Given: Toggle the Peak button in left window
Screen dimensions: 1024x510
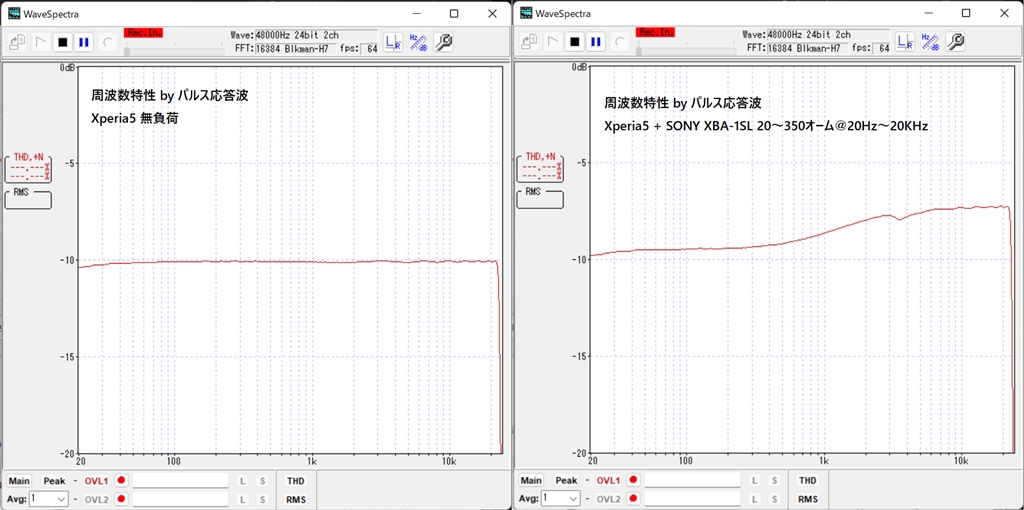Looking at the screenshot, I should point(54,481).
